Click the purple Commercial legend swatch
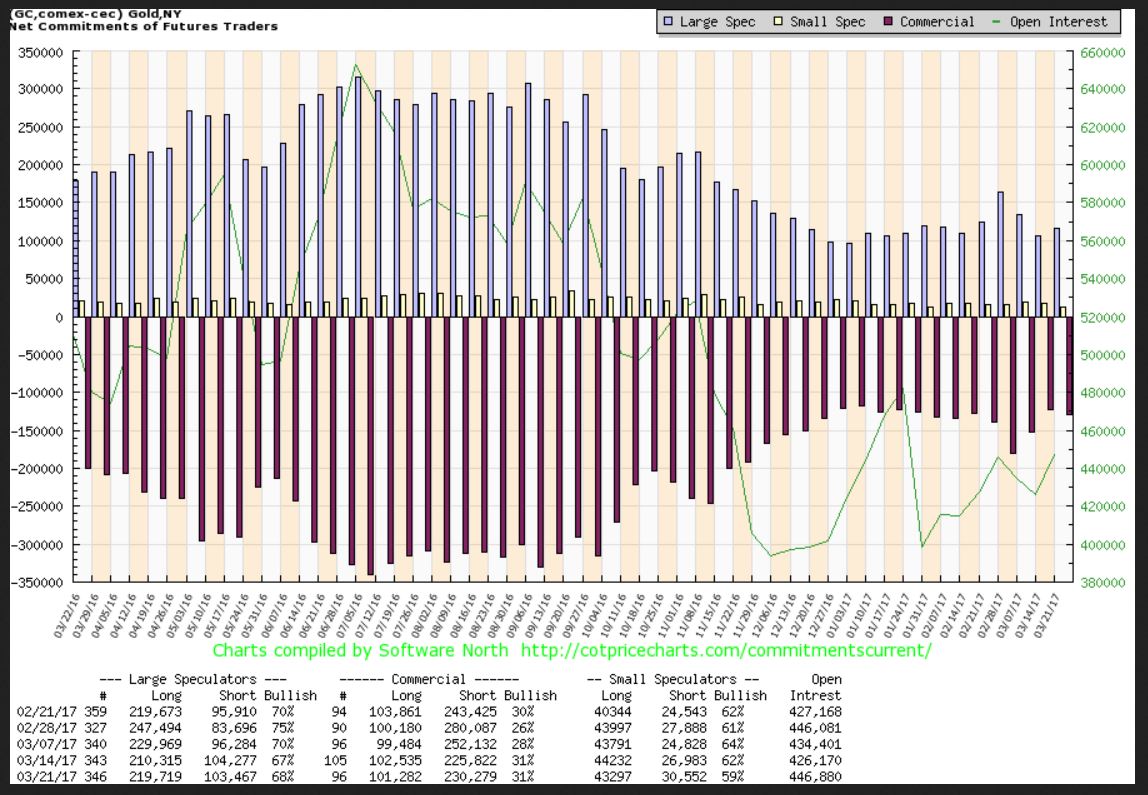Image resolution: width=1148 pixels, height=795 pixels. click(x=886, y=21)
